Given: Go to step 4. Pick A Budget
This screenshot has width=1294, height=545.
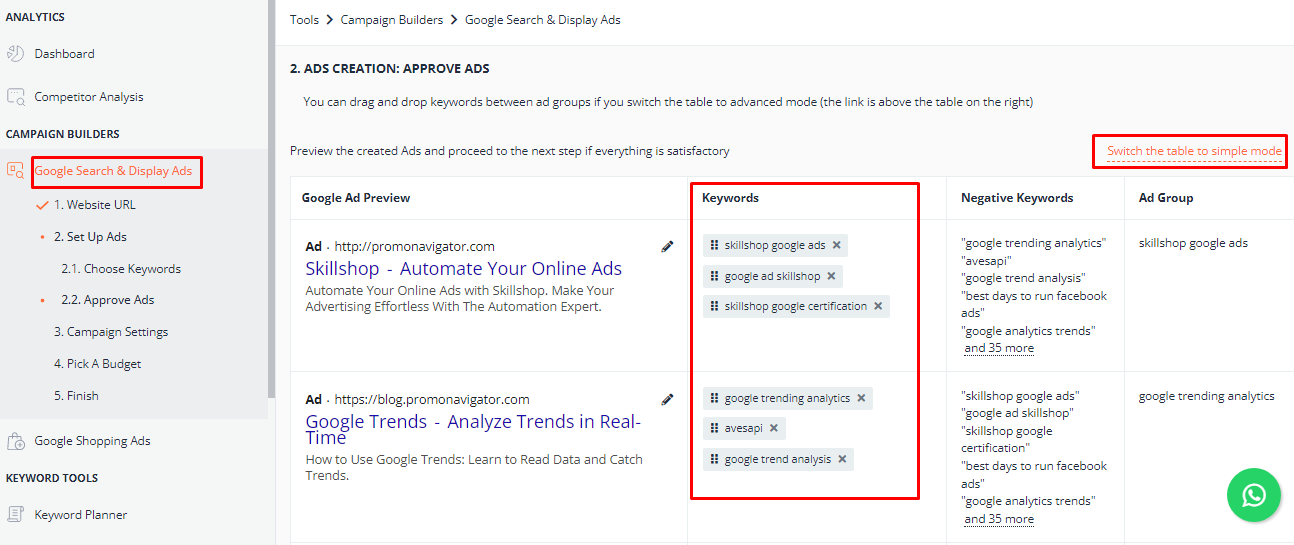Looking at the screenshot, I should click(x=98, y=364).
